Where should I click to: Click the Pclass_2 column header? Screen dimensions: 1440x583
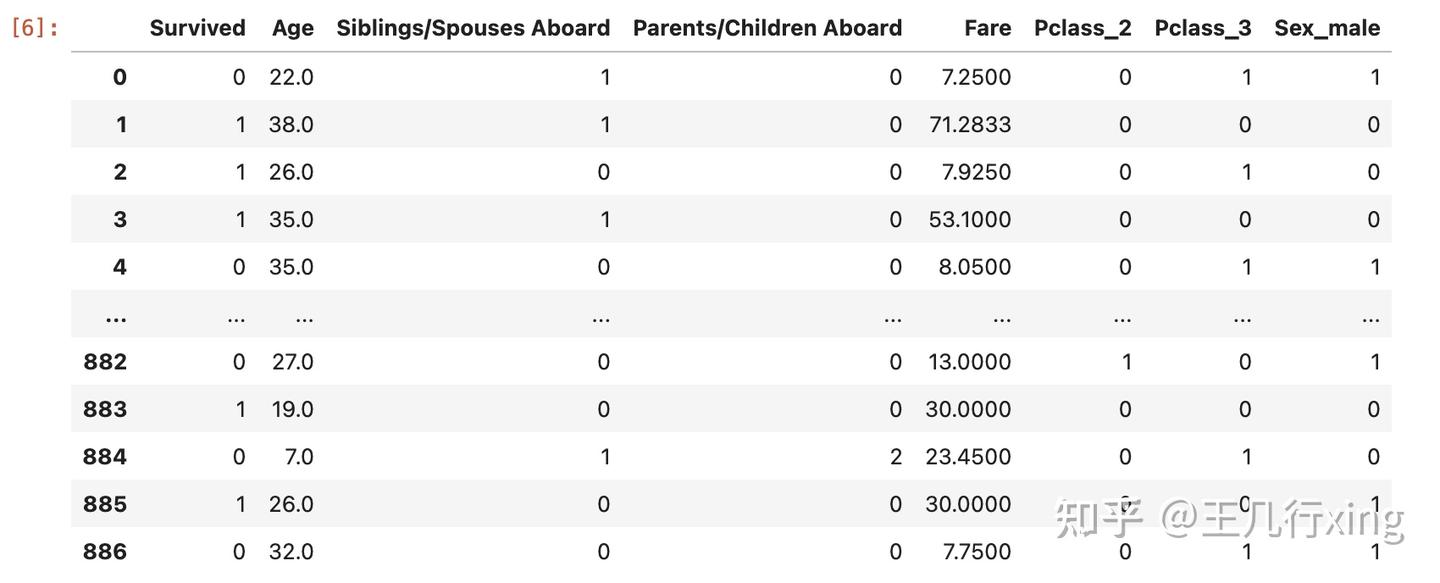click(1083, 29)
